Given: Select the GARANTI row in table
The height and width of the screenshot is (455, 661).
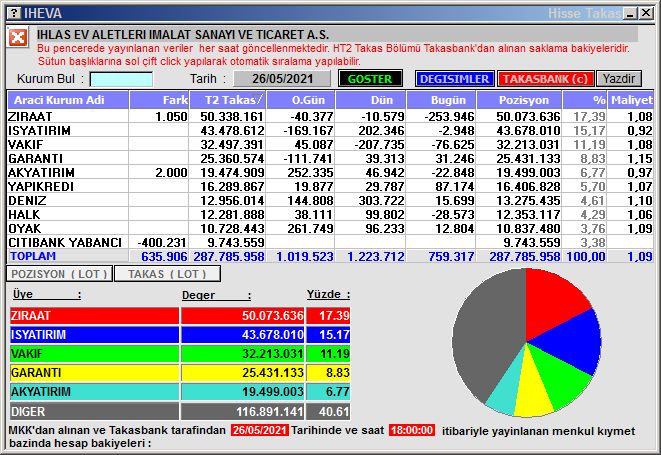Looking at the screenshot, I should (x=330, y=159).
